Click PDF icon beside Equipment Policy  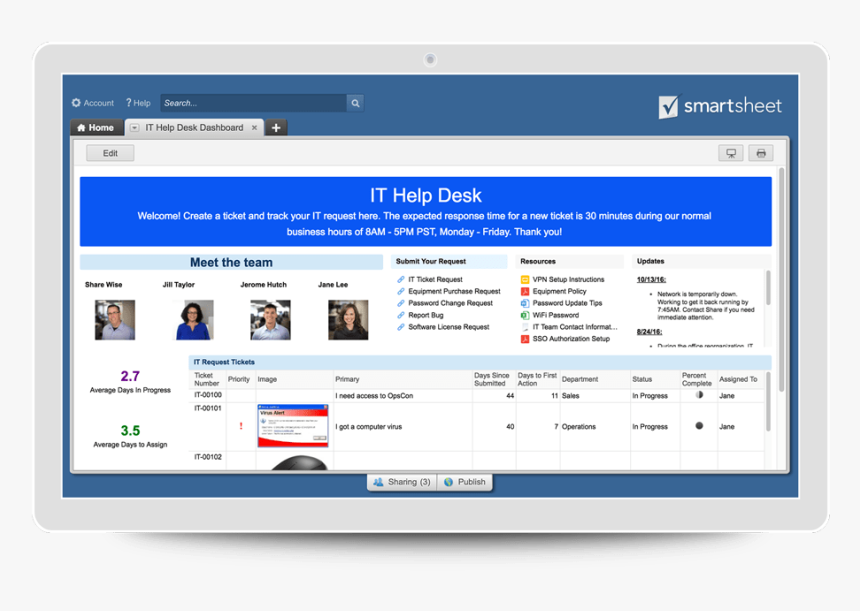tap(525, 291)
